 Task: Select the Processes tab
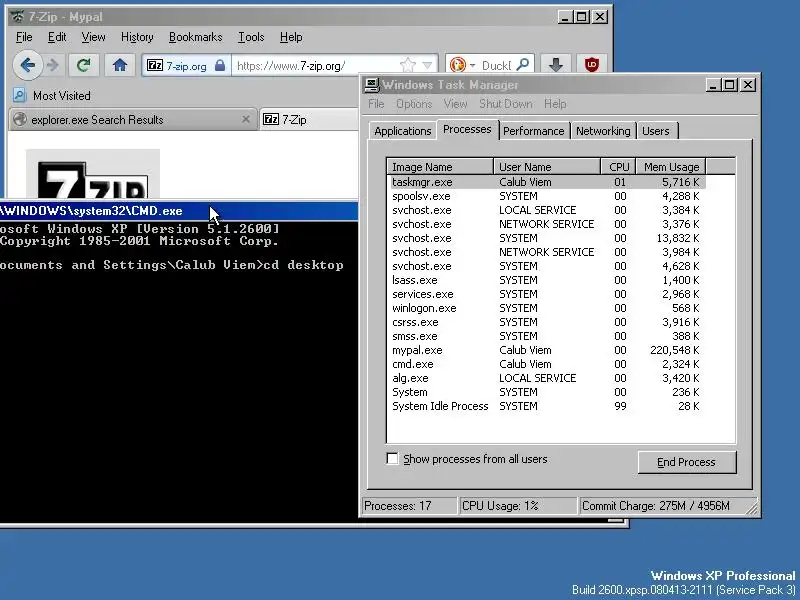coord(467,130)
